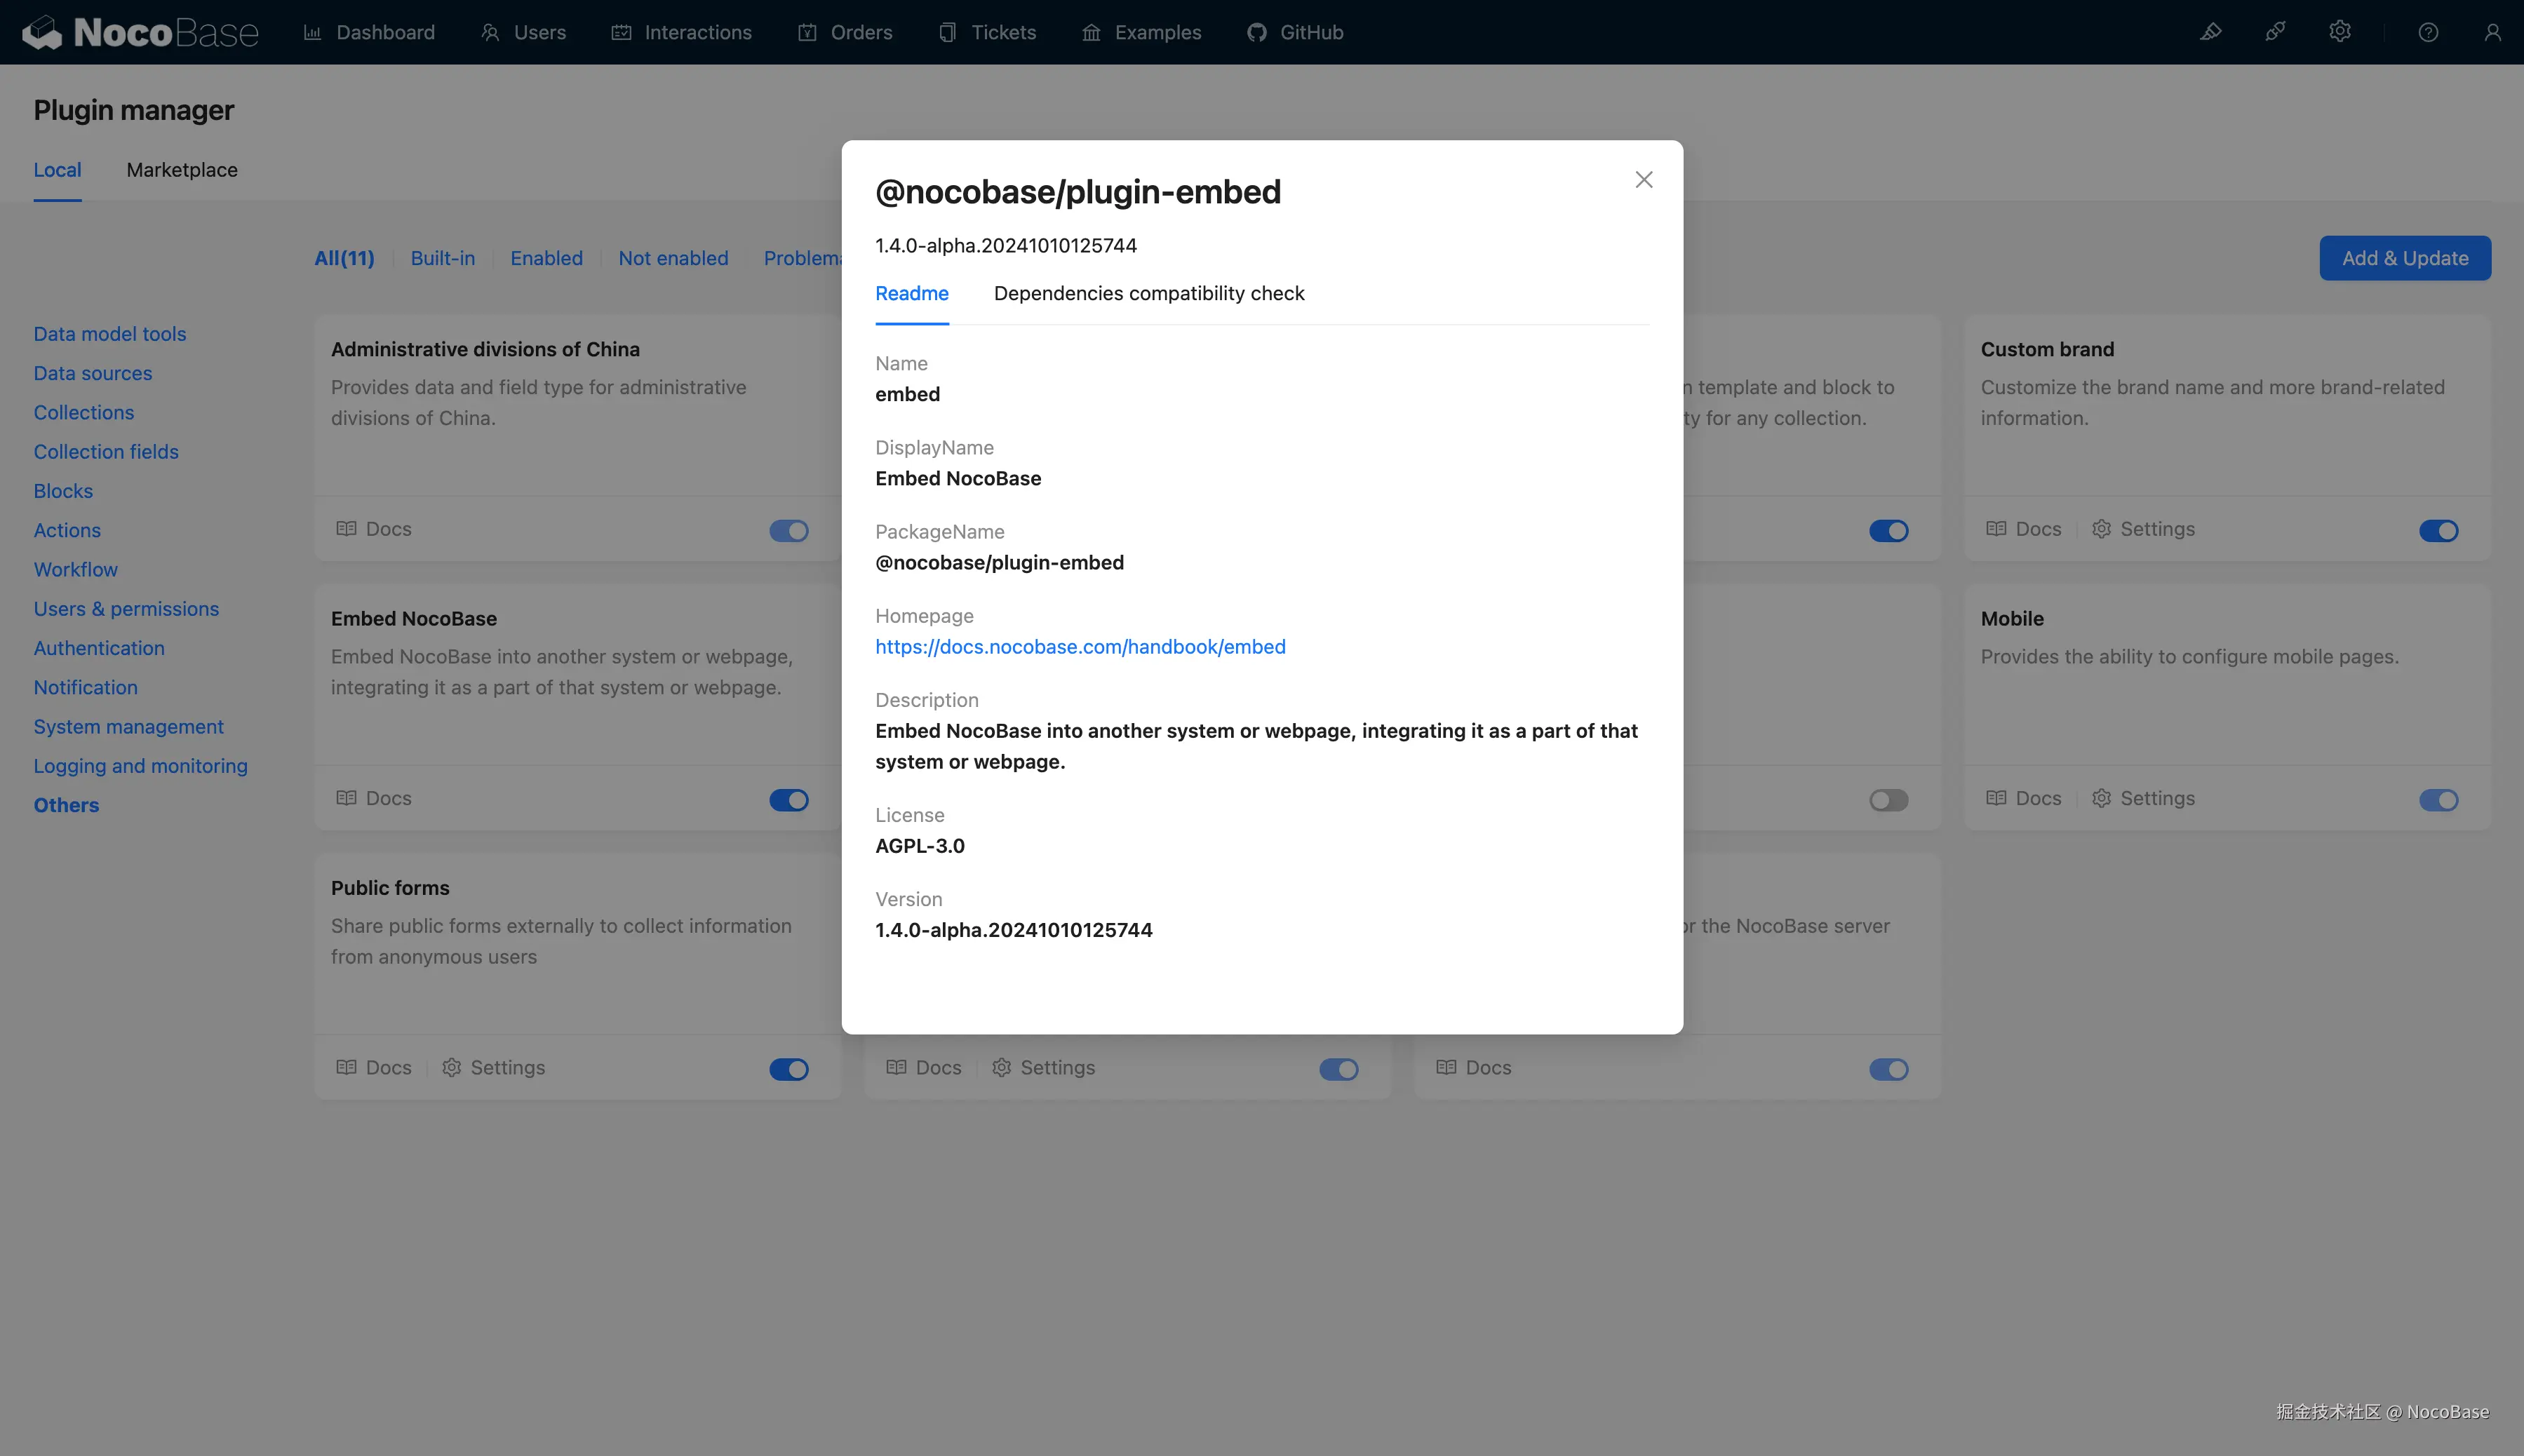This screenshot has height=1456, width=2524.
Task: Click the Add & Update button
Action: (x=2404, y=258)
